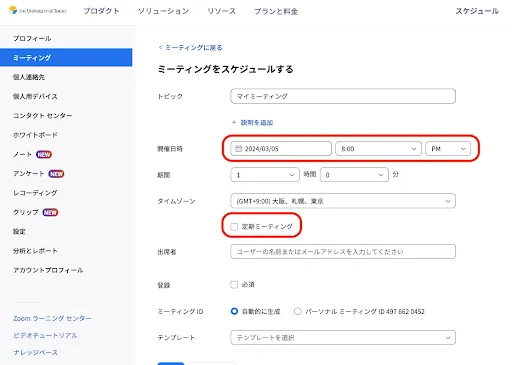Expand the タイムゾーン dropdown
The height and width of the screenshot is (365, 512).
coord(343,201)
